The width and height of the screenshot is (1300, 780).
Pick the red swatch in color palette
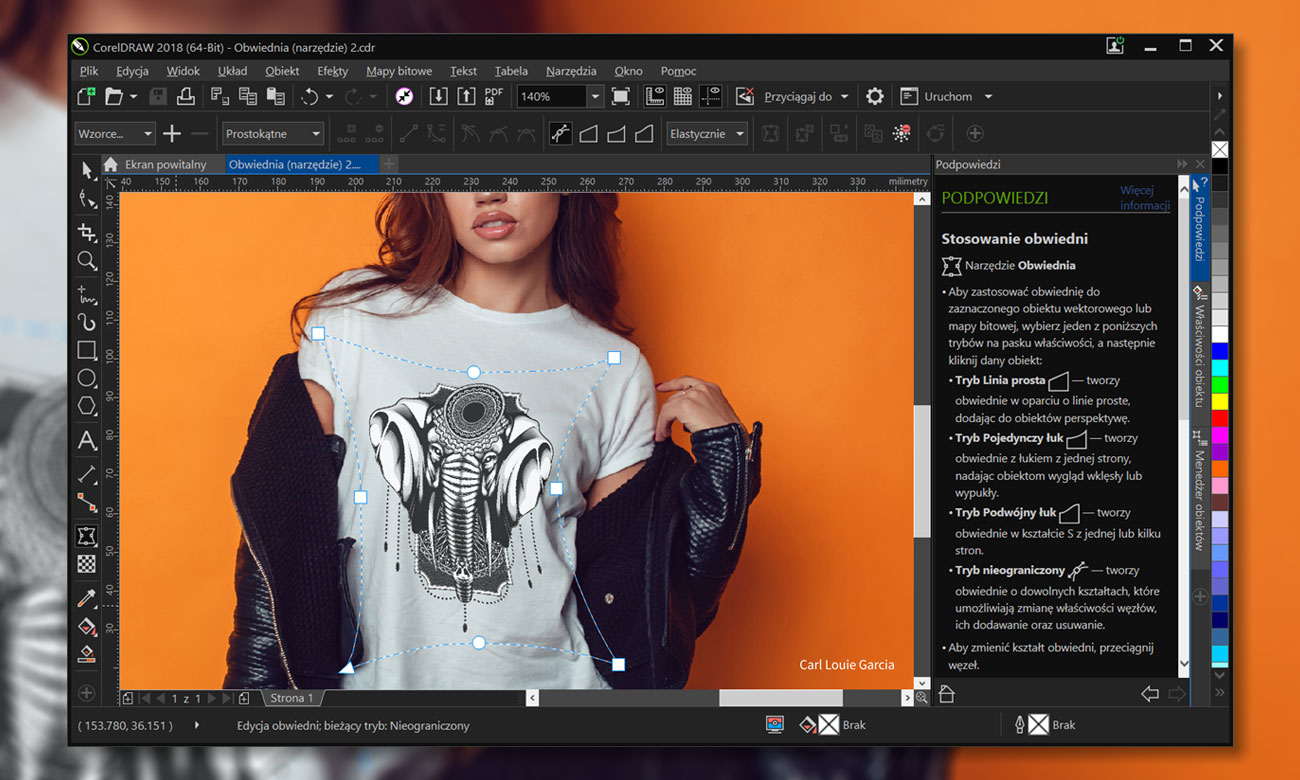[1219, 419]
